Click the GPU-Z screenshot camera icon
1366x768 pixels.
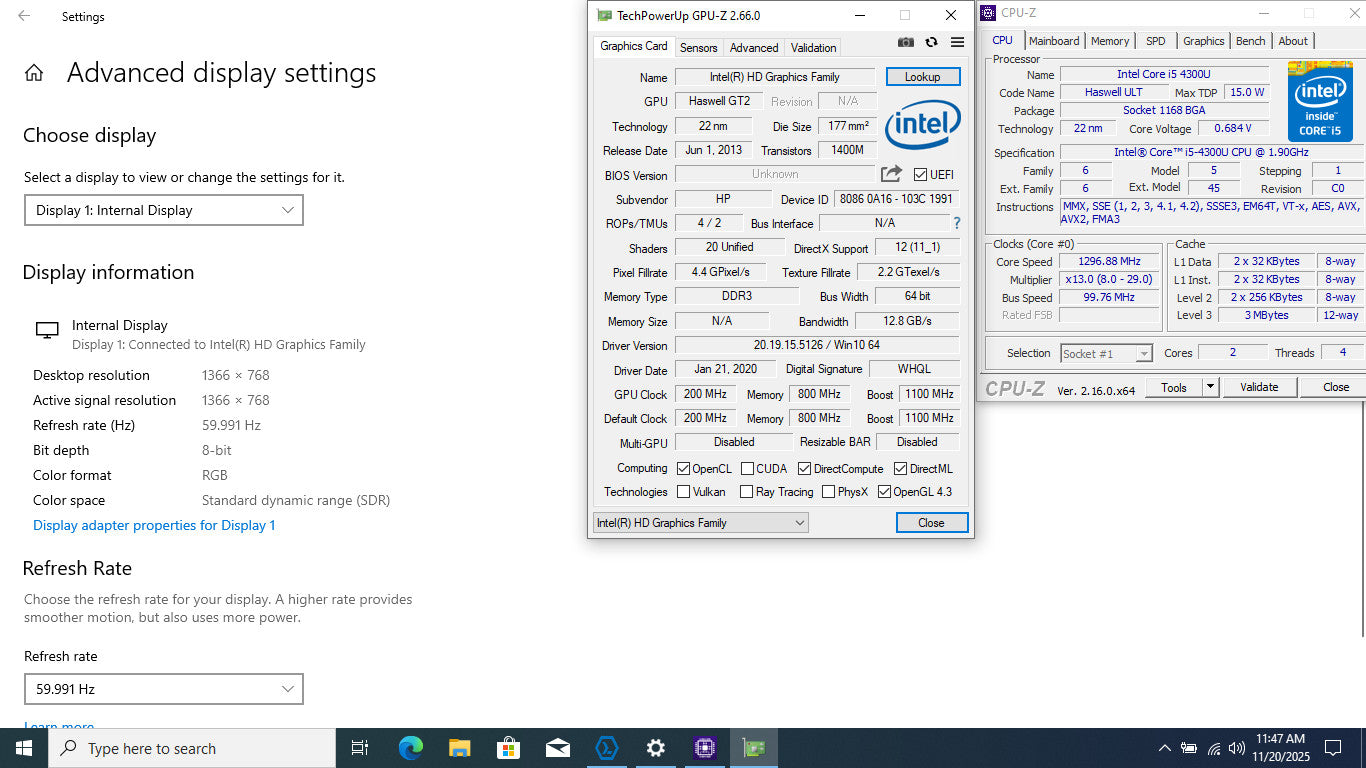(x=905, y=42)
